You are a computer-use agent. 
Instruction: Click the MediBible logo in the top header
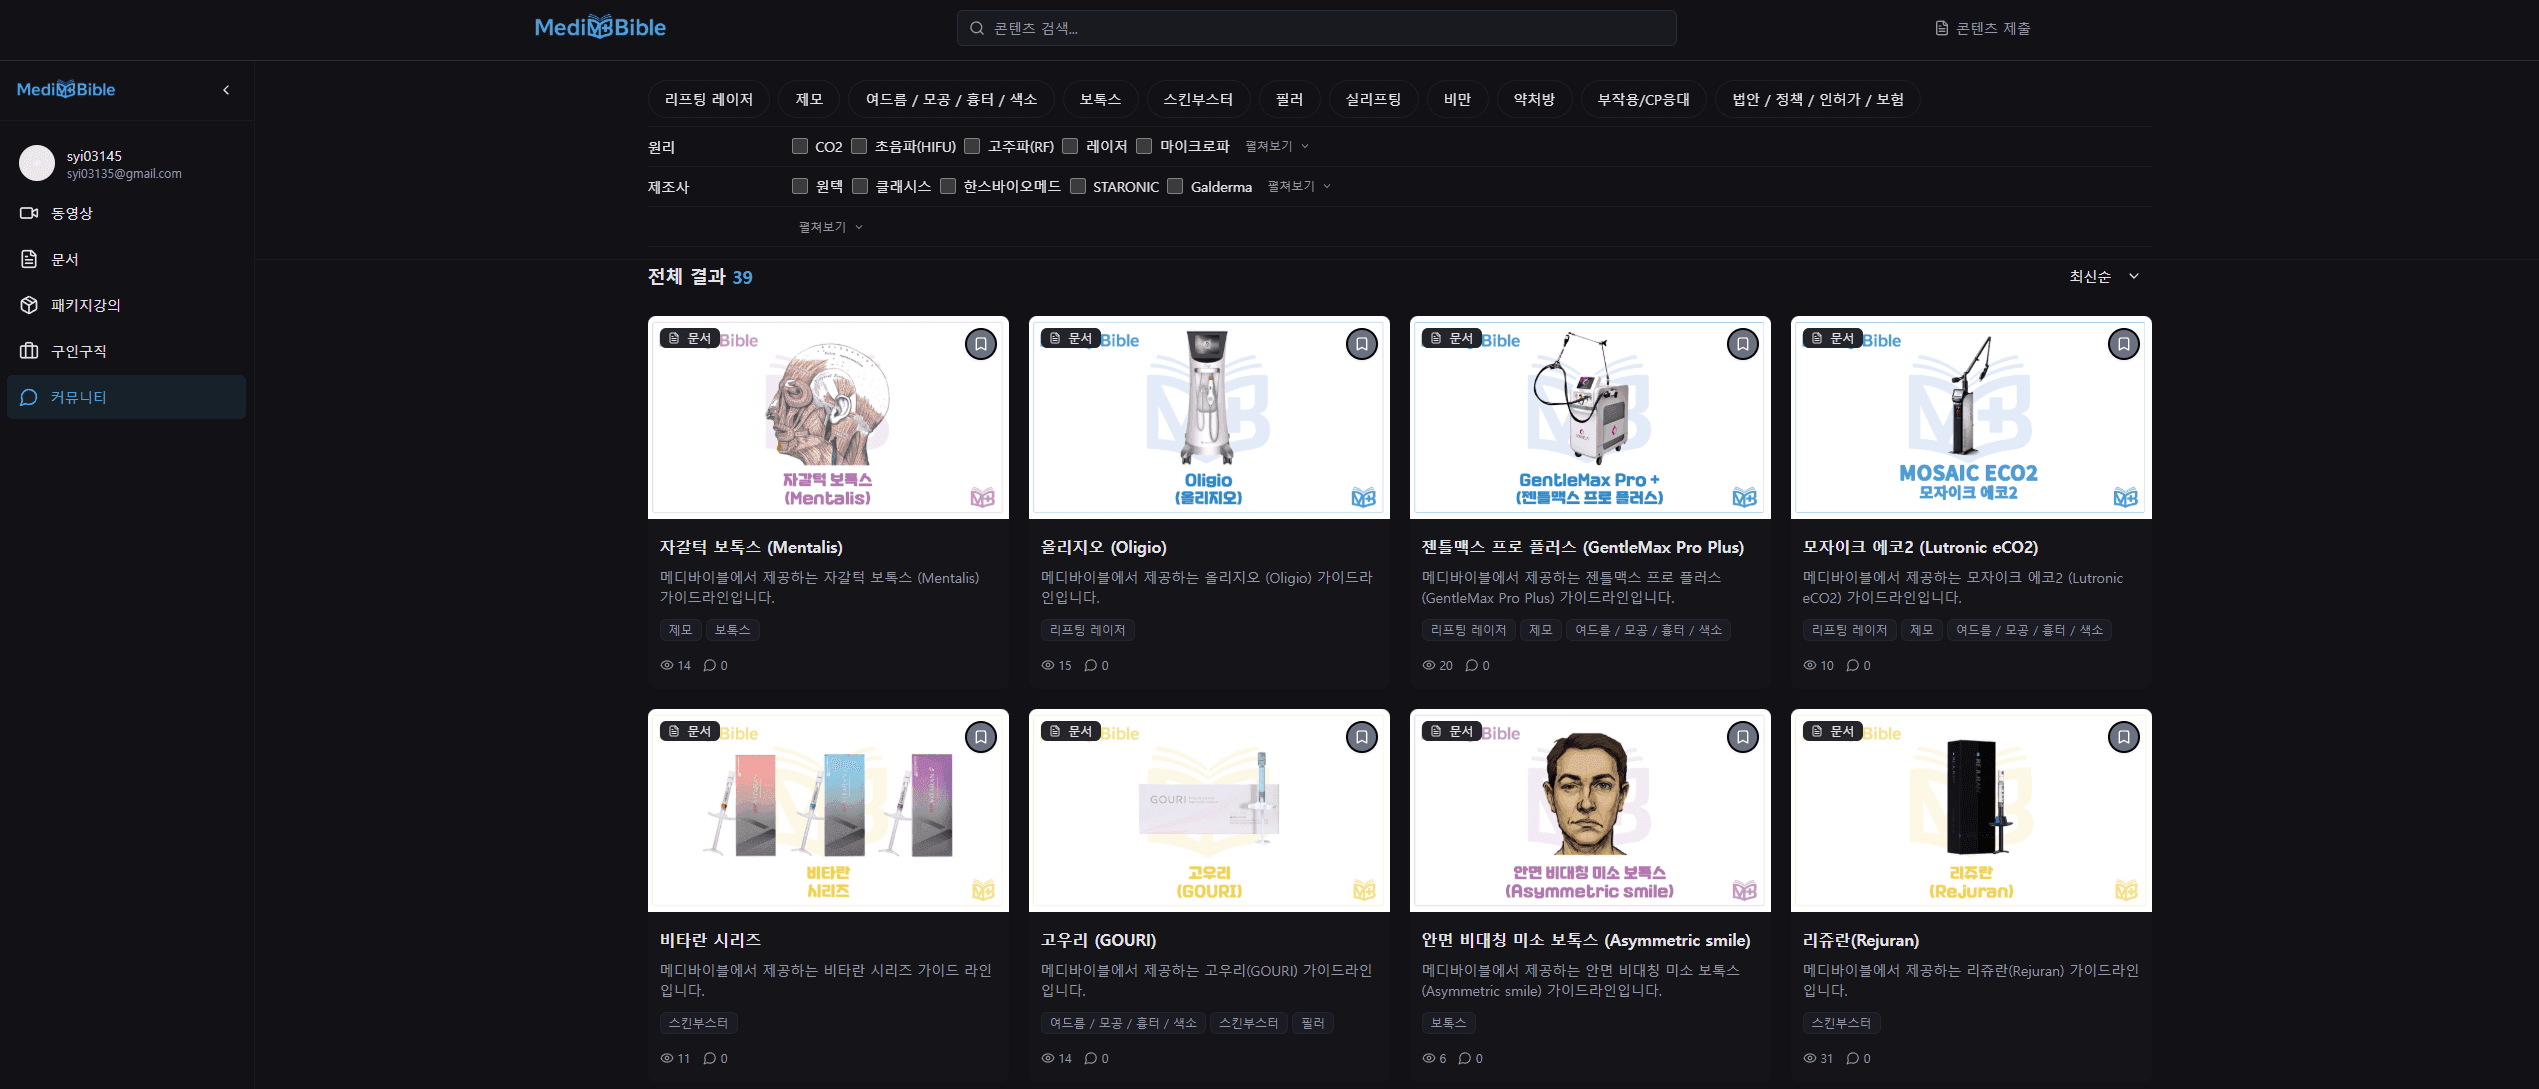tap(600, 27)
